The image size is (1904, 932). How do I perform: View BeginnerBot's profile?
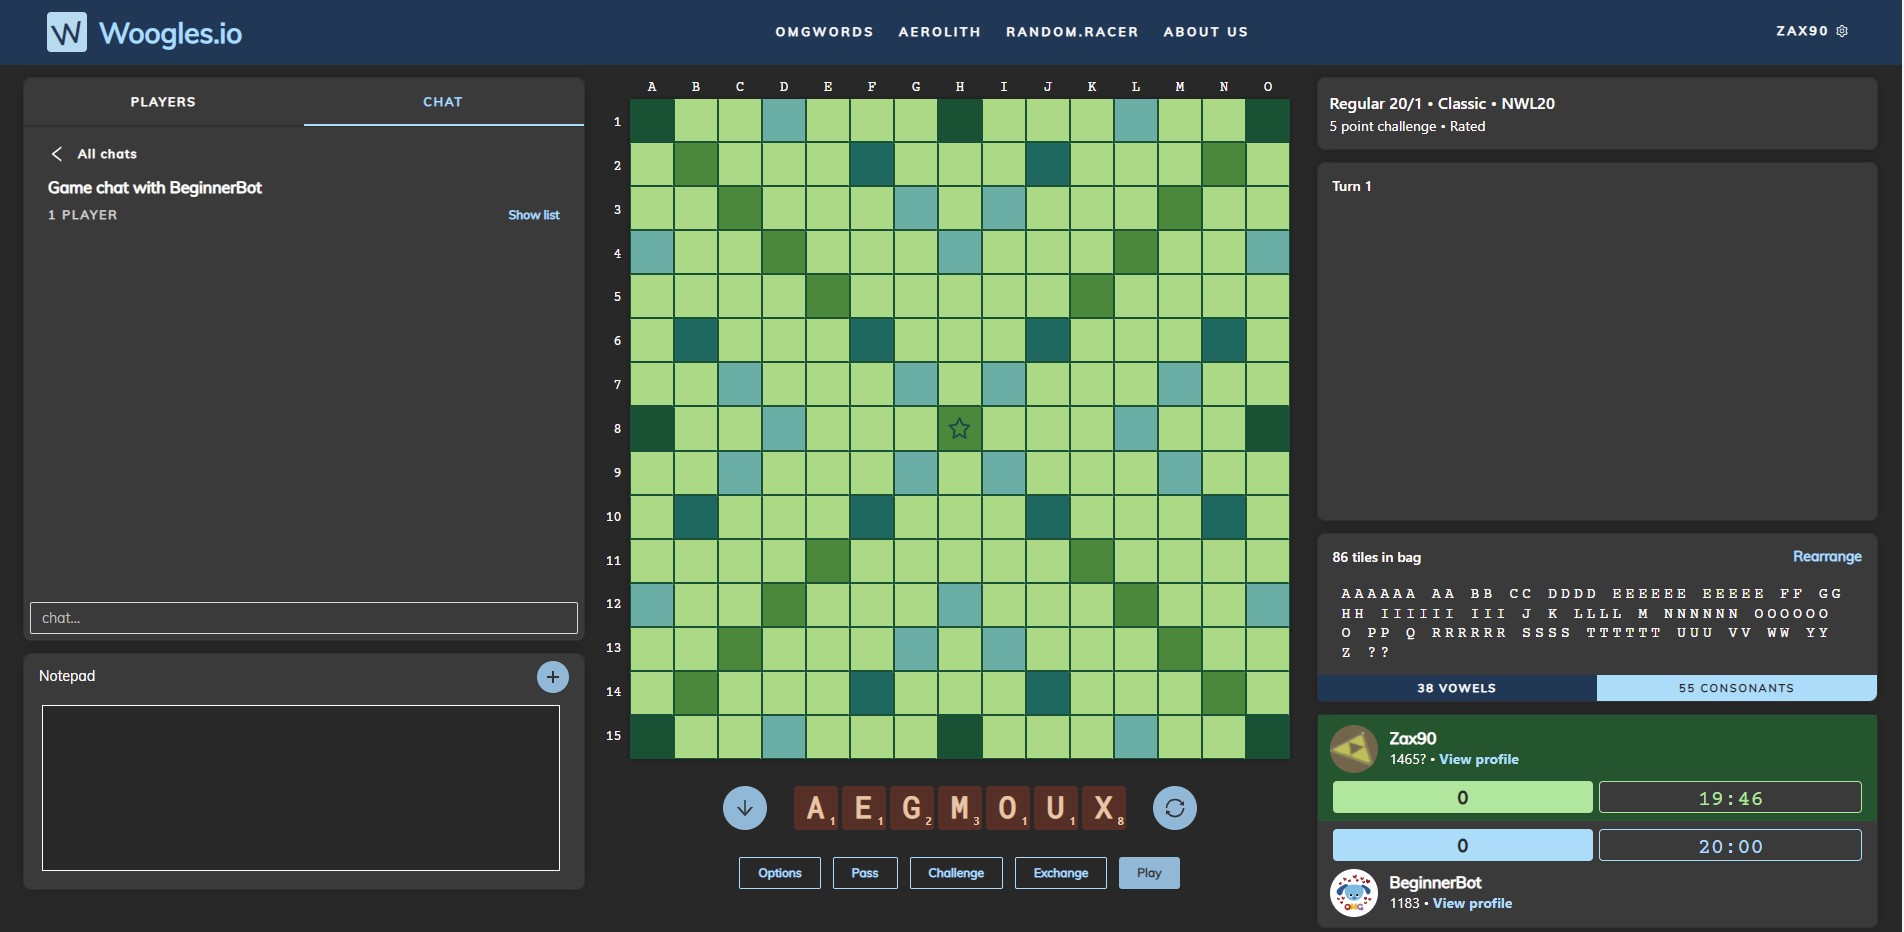pyautogui.click(x=1471, y=902)
